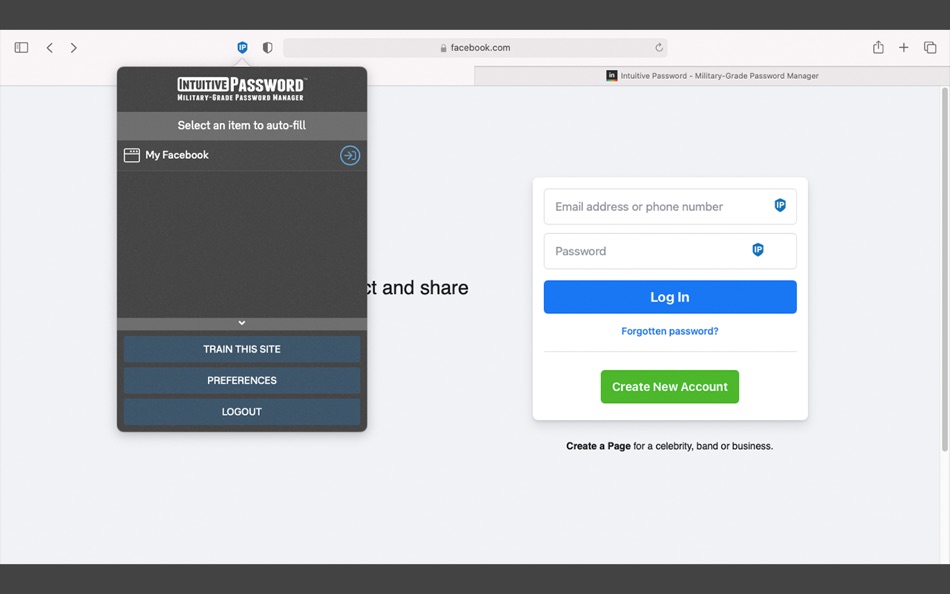Show the tab overview icon
The image size is (950, 594).
coord(930,47)
